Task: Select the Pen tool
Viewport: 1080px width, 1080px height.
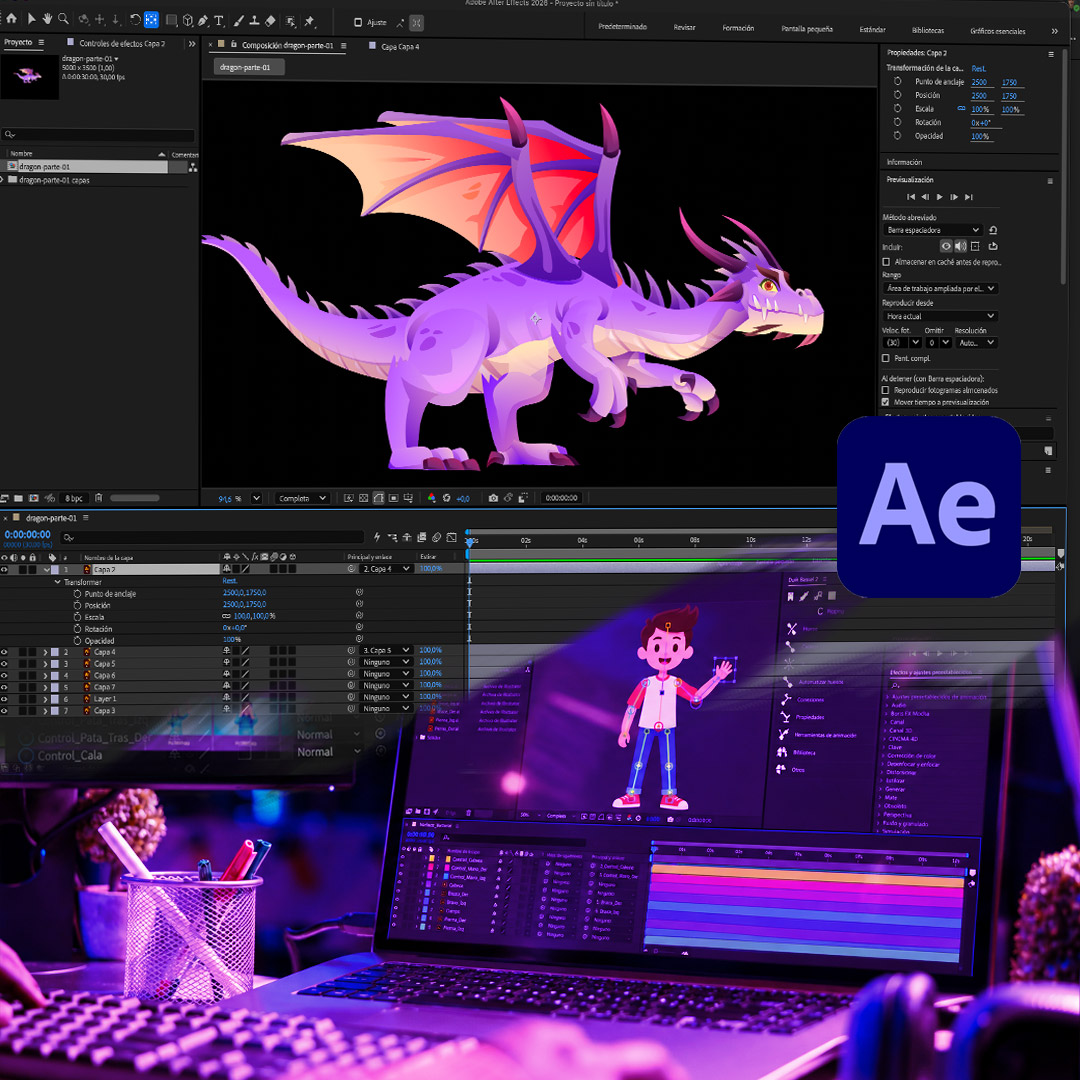Action: click(x=202, y=21)
